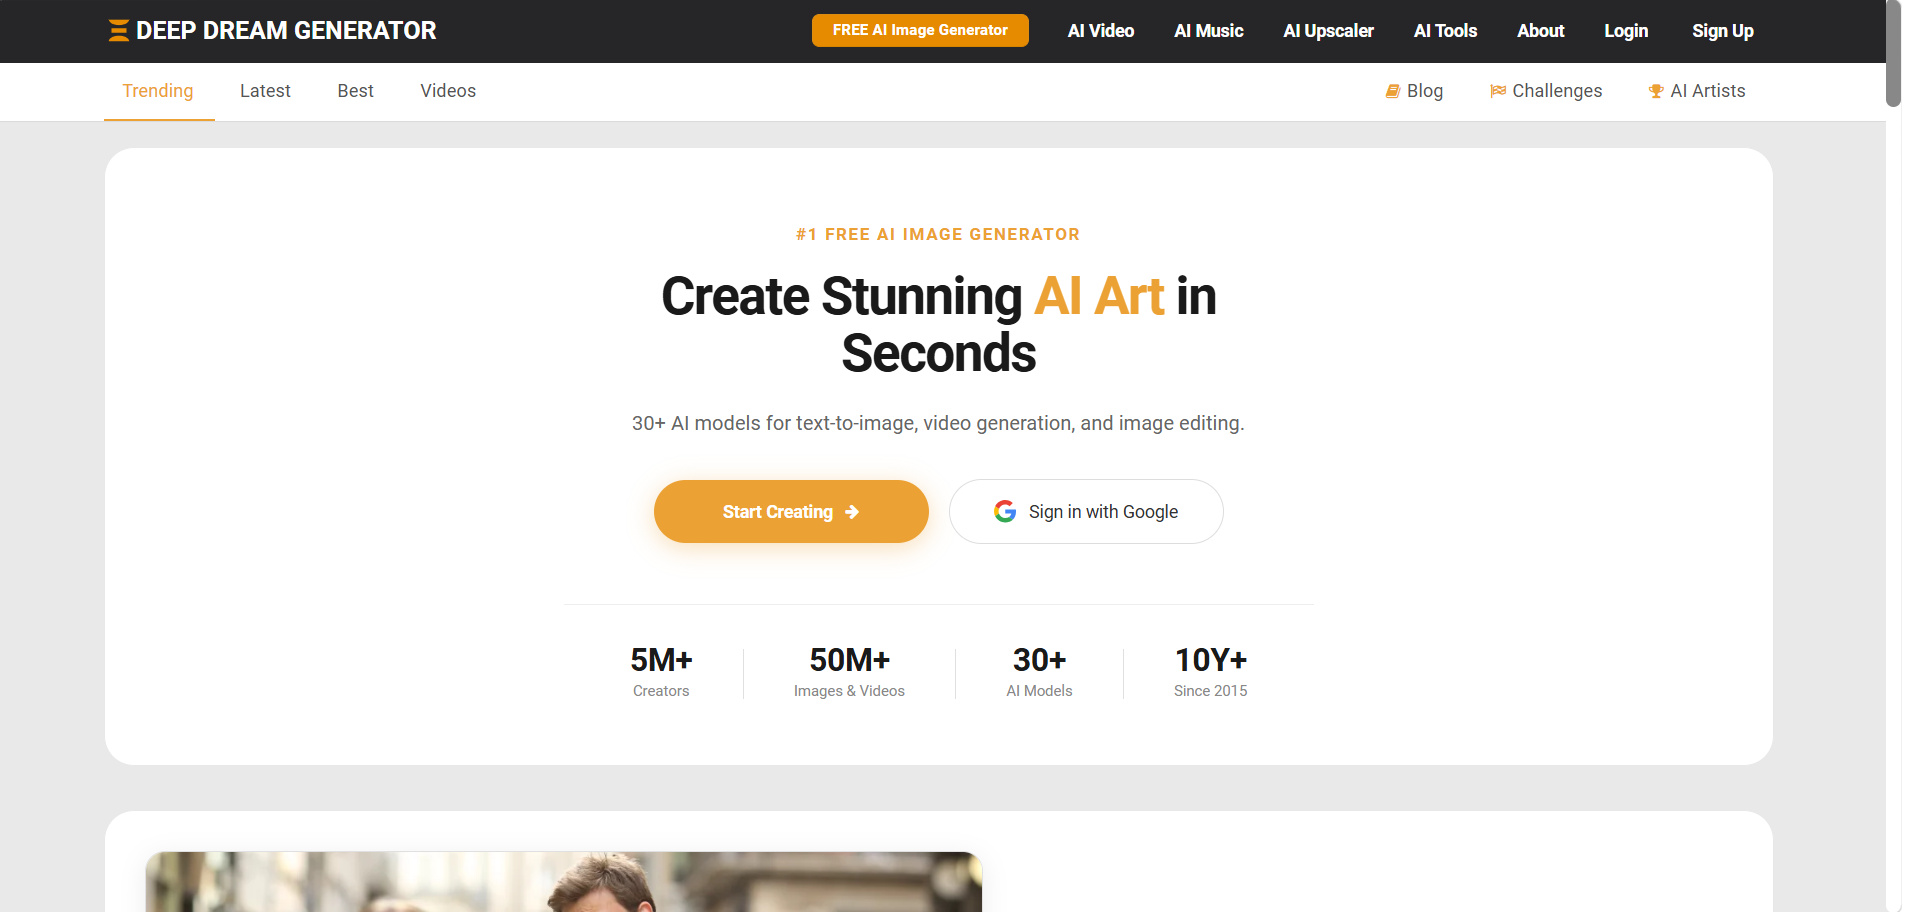The height and width of the screenshot is (912, 1905).
Task: Select the Videos tab
Action: click(448, 91)
